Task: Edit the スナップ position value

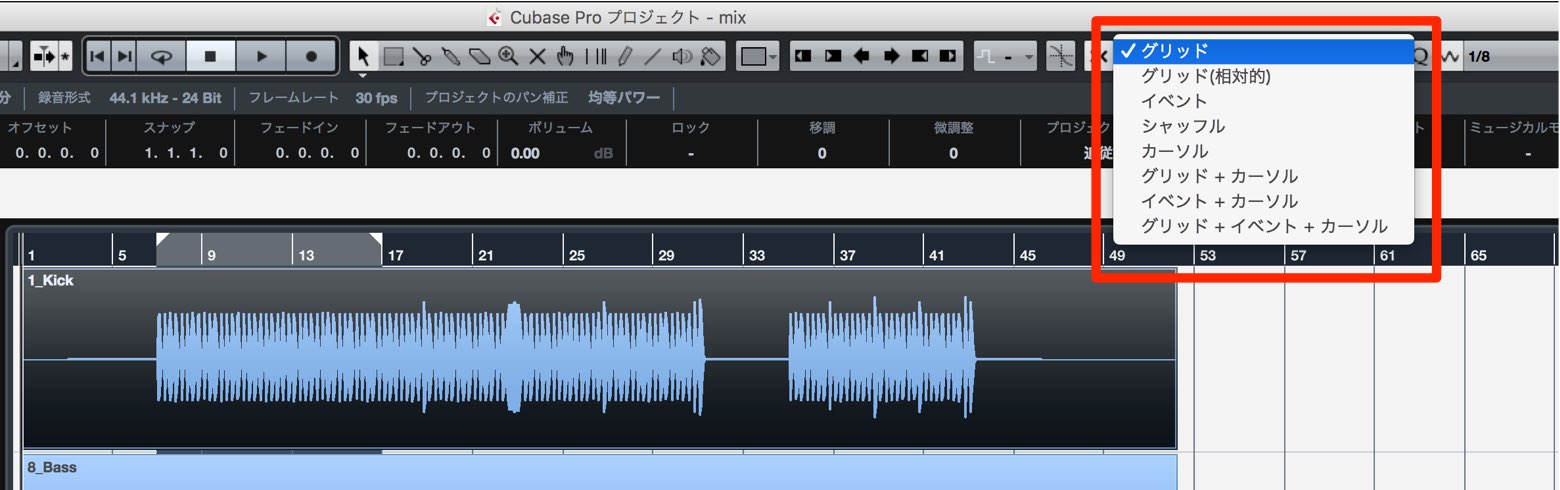Action: [x=187, y=153]
